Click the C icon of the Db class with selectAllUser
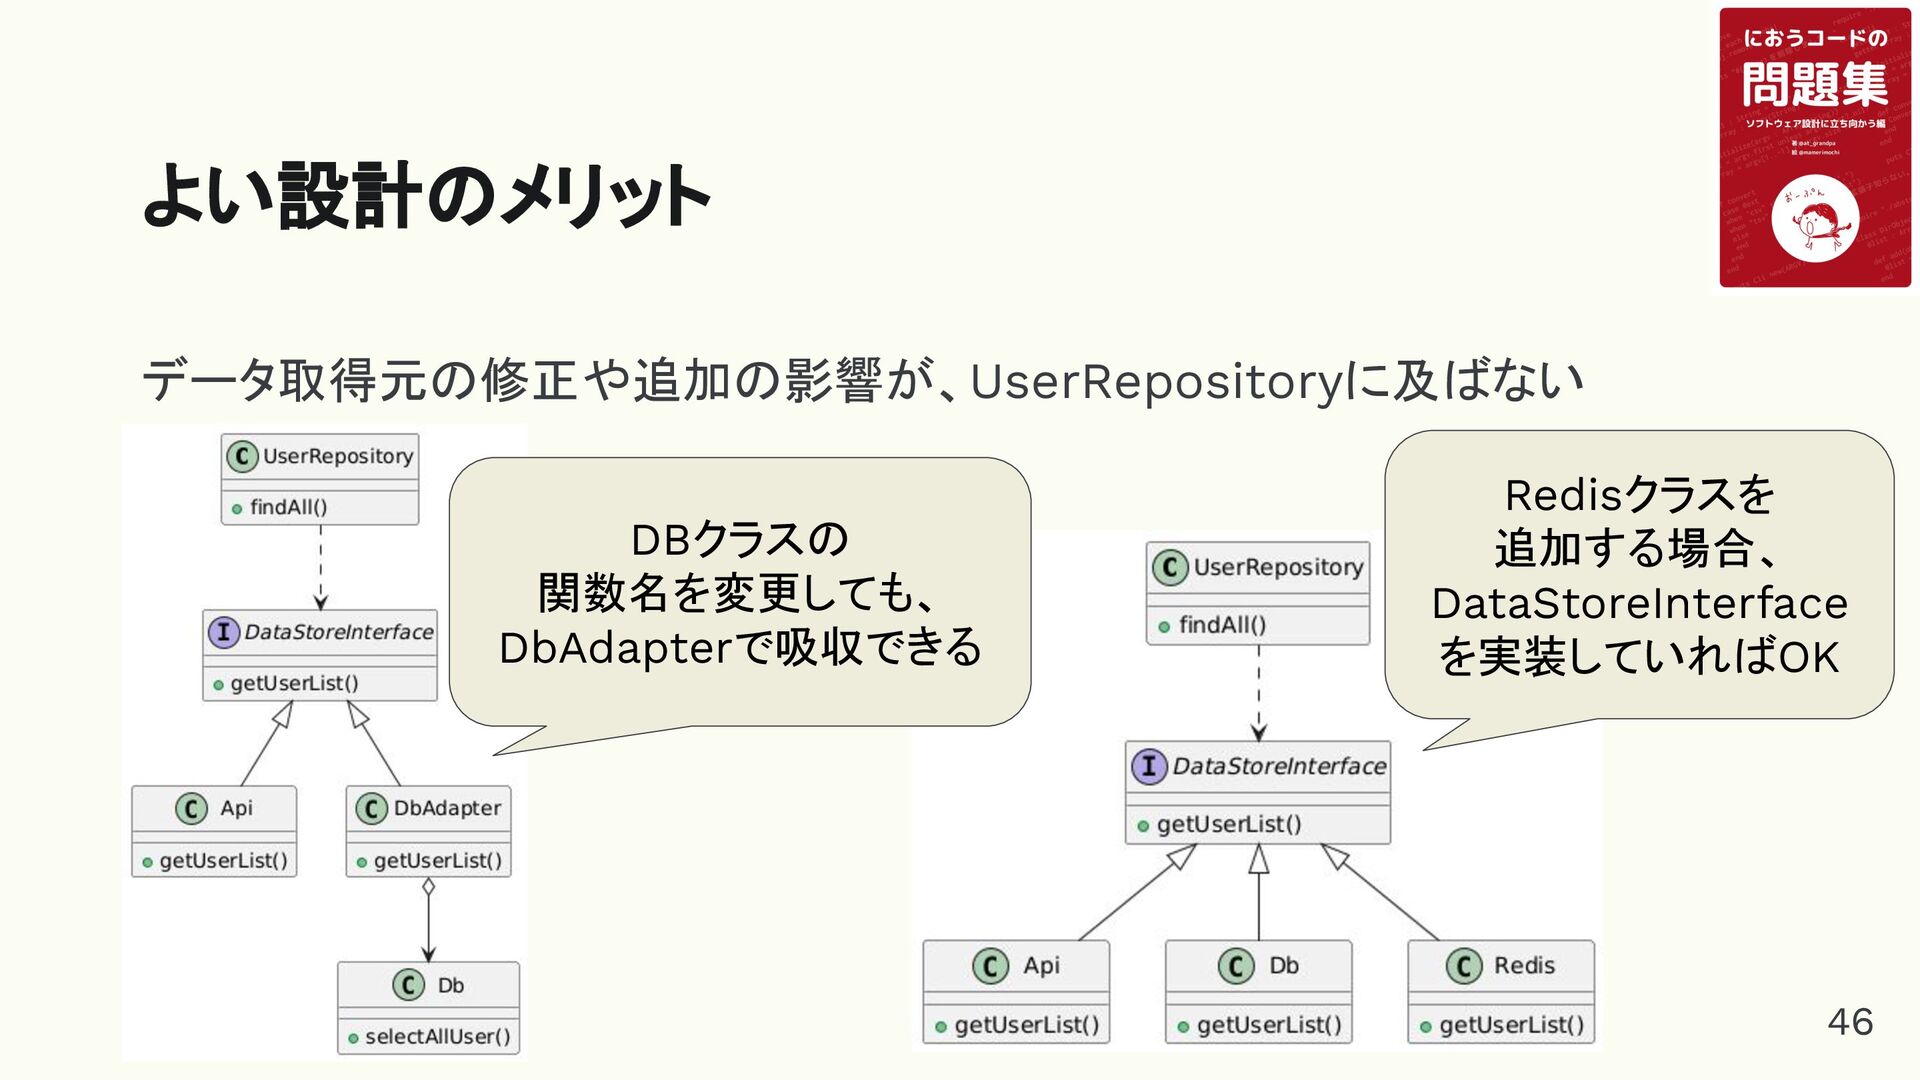The width and height of the screenshot is (1920, 1080). 408,985
